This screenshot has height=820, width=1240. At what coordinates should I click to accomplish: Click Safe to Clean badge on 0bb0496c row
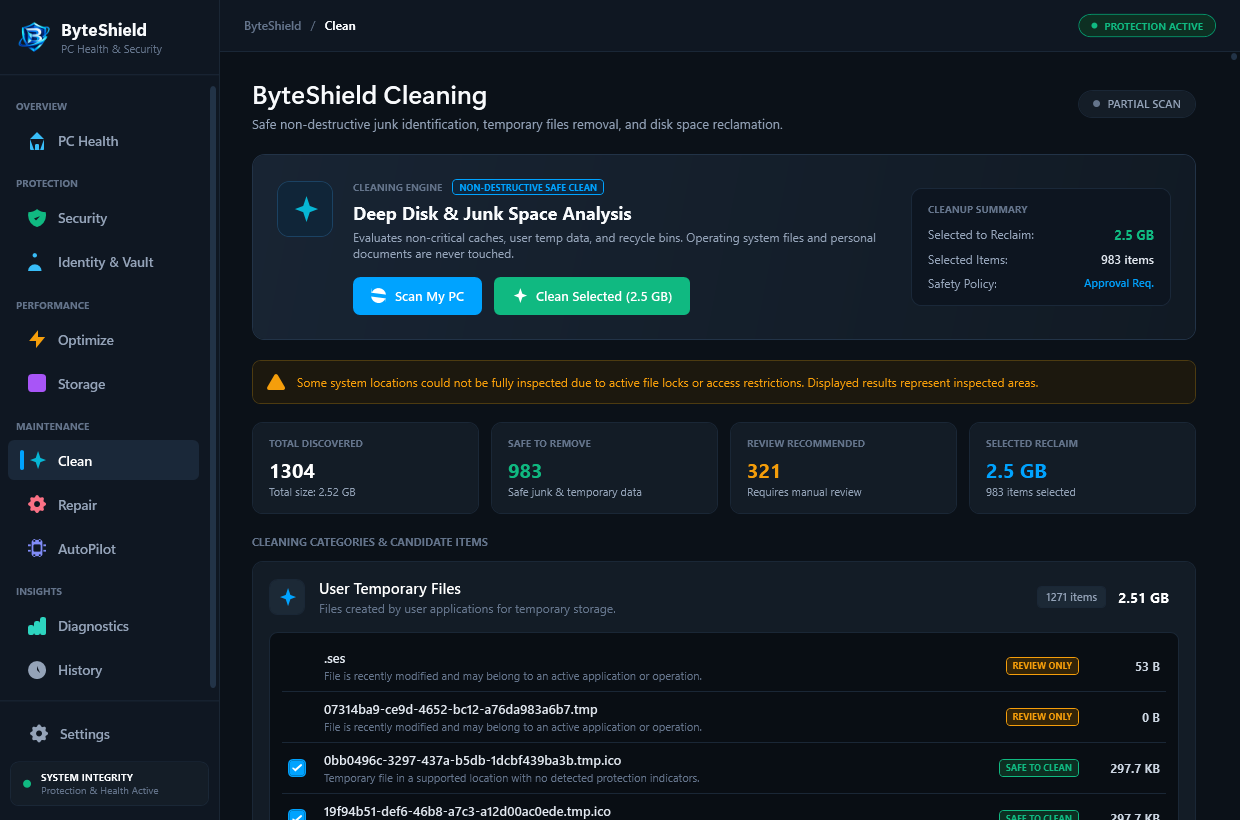(1039, 768)
